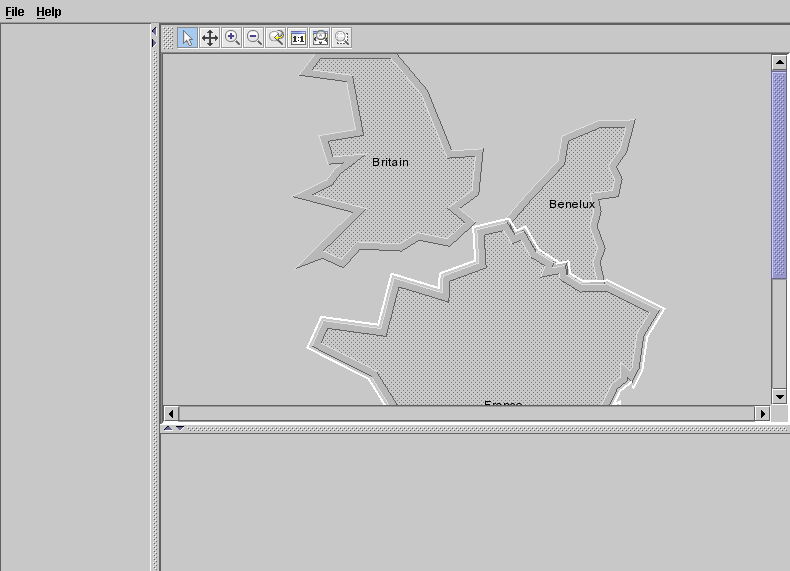The image size is (790, 571).
Task: Click the fit-to-window zoom icon
Action: click(x=320, y=38)
